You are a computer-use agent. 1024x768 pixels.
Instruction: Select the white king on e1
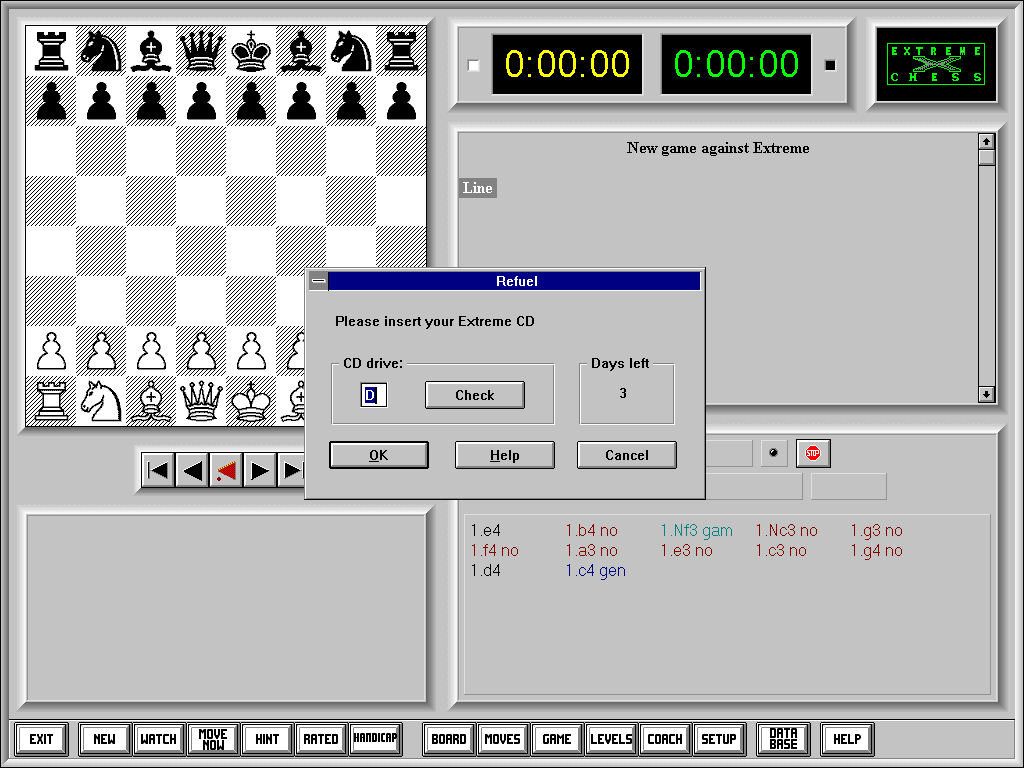coord(251,401)
